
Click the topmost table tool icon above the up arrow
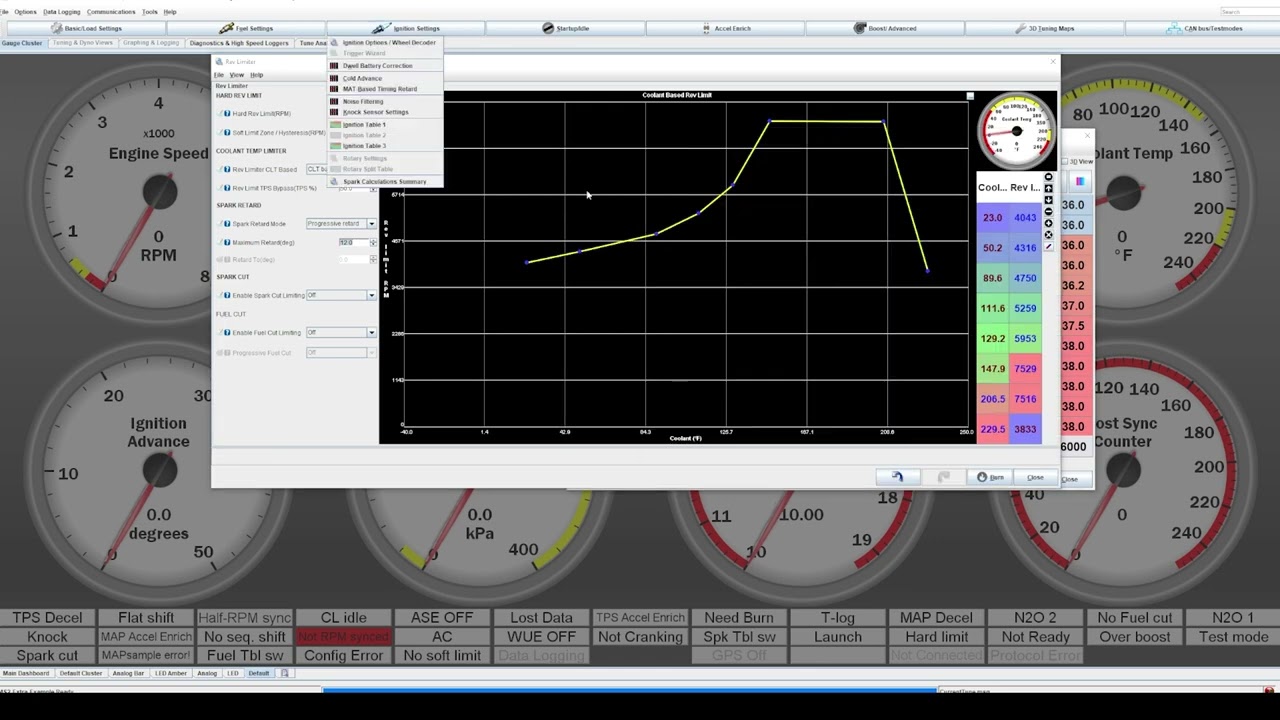(1048, 177)
